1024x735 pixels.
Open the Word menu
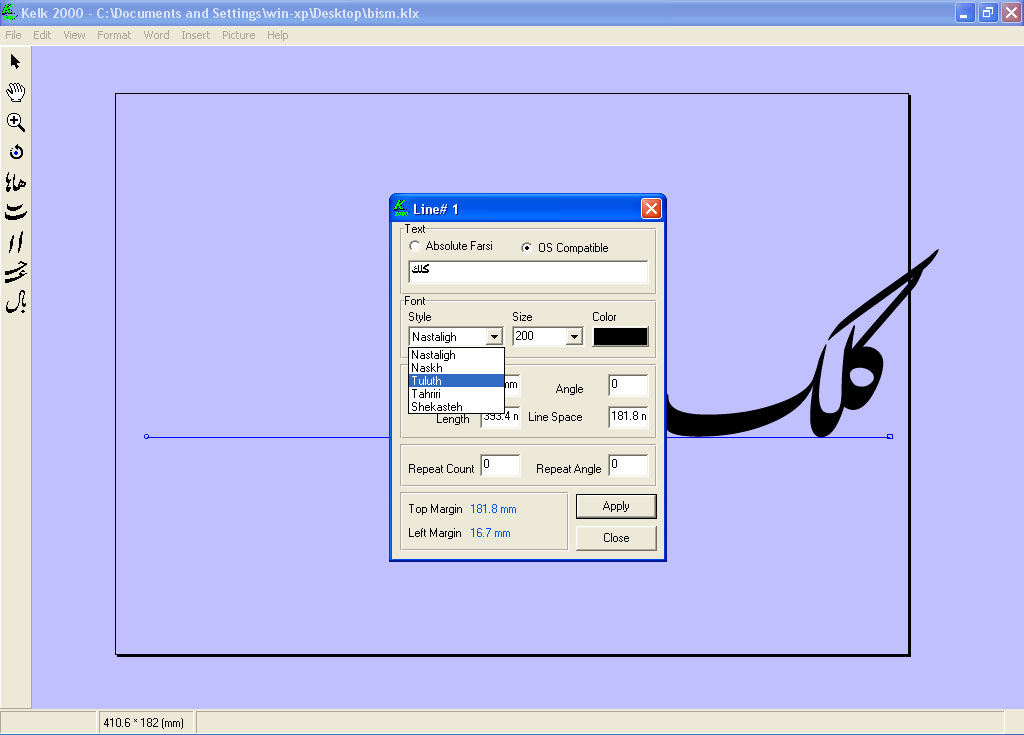click(x=157, y=35)
